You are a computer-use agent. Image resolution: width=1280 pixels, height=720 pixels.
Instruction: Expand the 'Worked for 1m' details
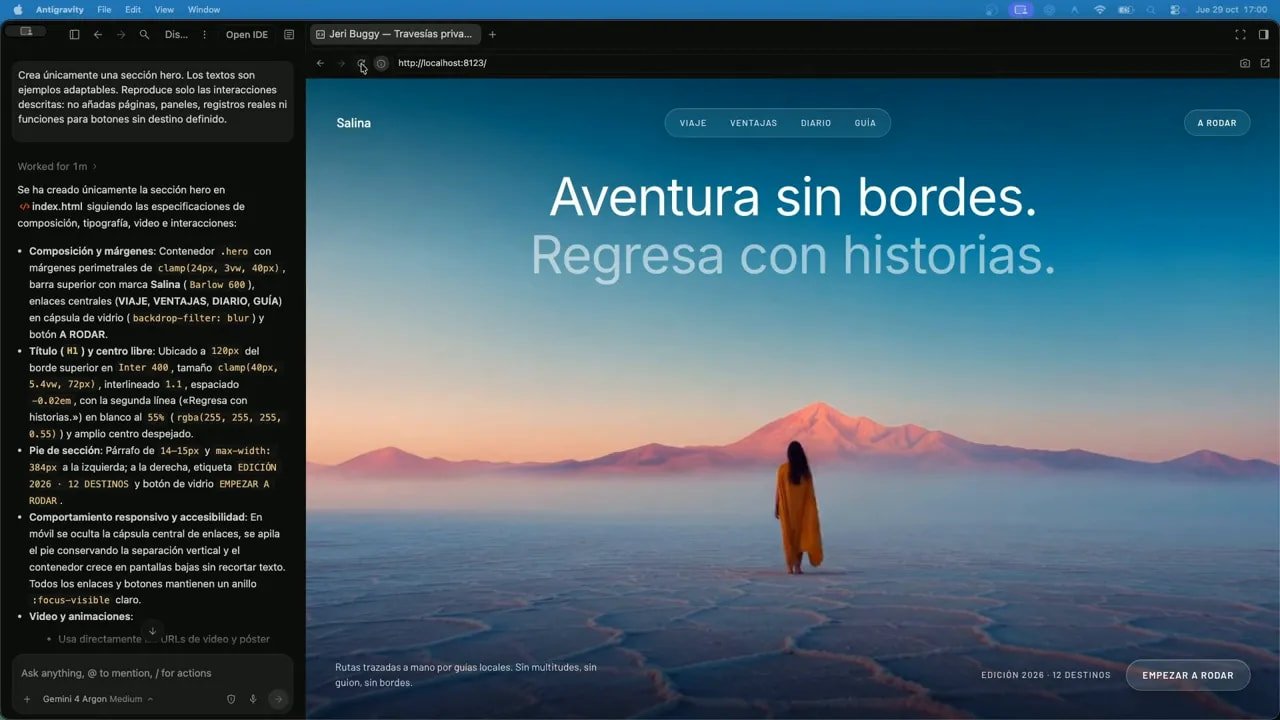(57, 166)
